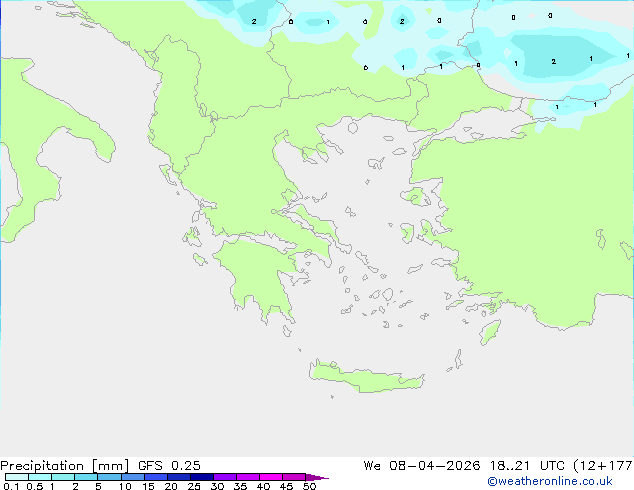Click the island of Crete on the map
Image resolution: width=634 pixels, height=490 pixels.
(x=366, y=378)
